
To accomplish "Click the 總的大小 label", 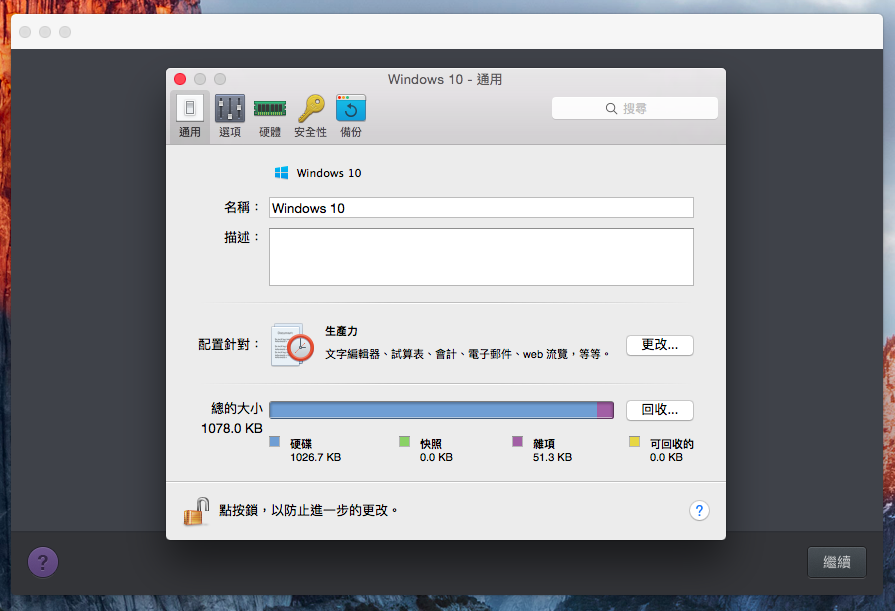I will coord(237,408).
